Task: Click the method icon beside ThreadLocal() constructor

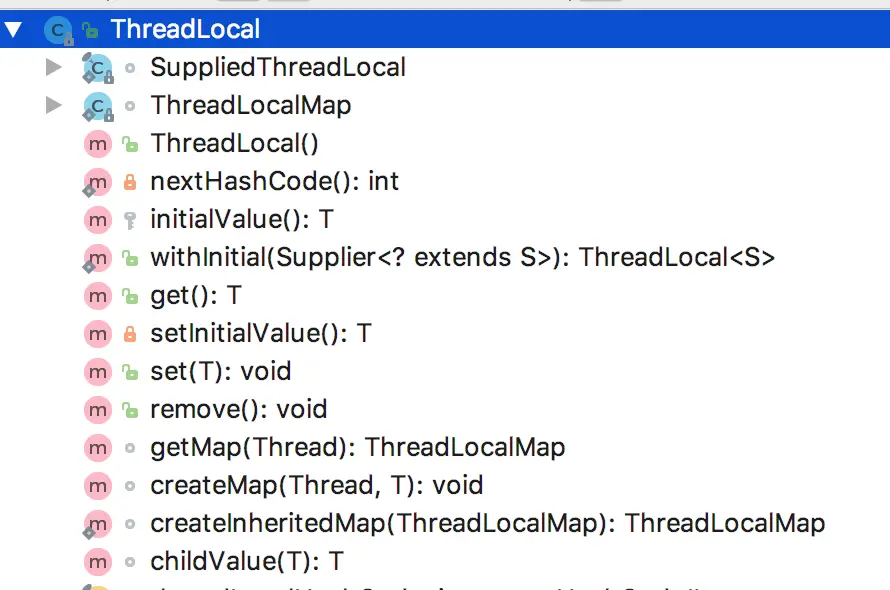Action: [97, 143]
